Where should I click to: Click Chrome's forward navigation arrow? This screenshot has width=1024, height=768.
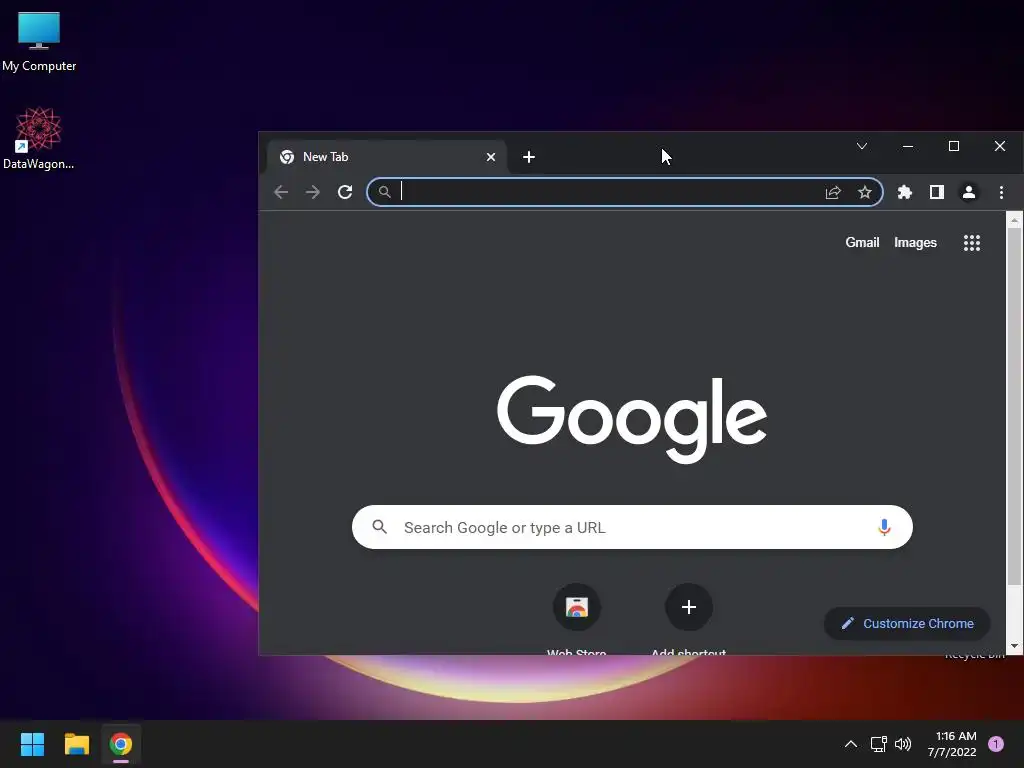click(x=313, y=192)
